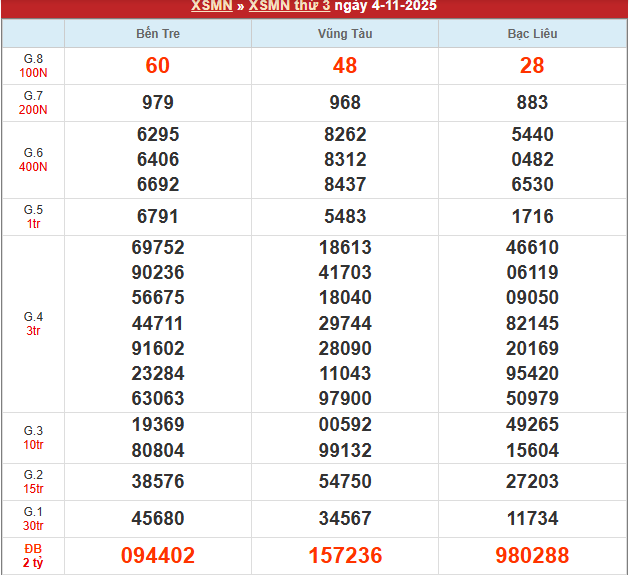
Task: Select G.1 number 11734
Action: 532,518
